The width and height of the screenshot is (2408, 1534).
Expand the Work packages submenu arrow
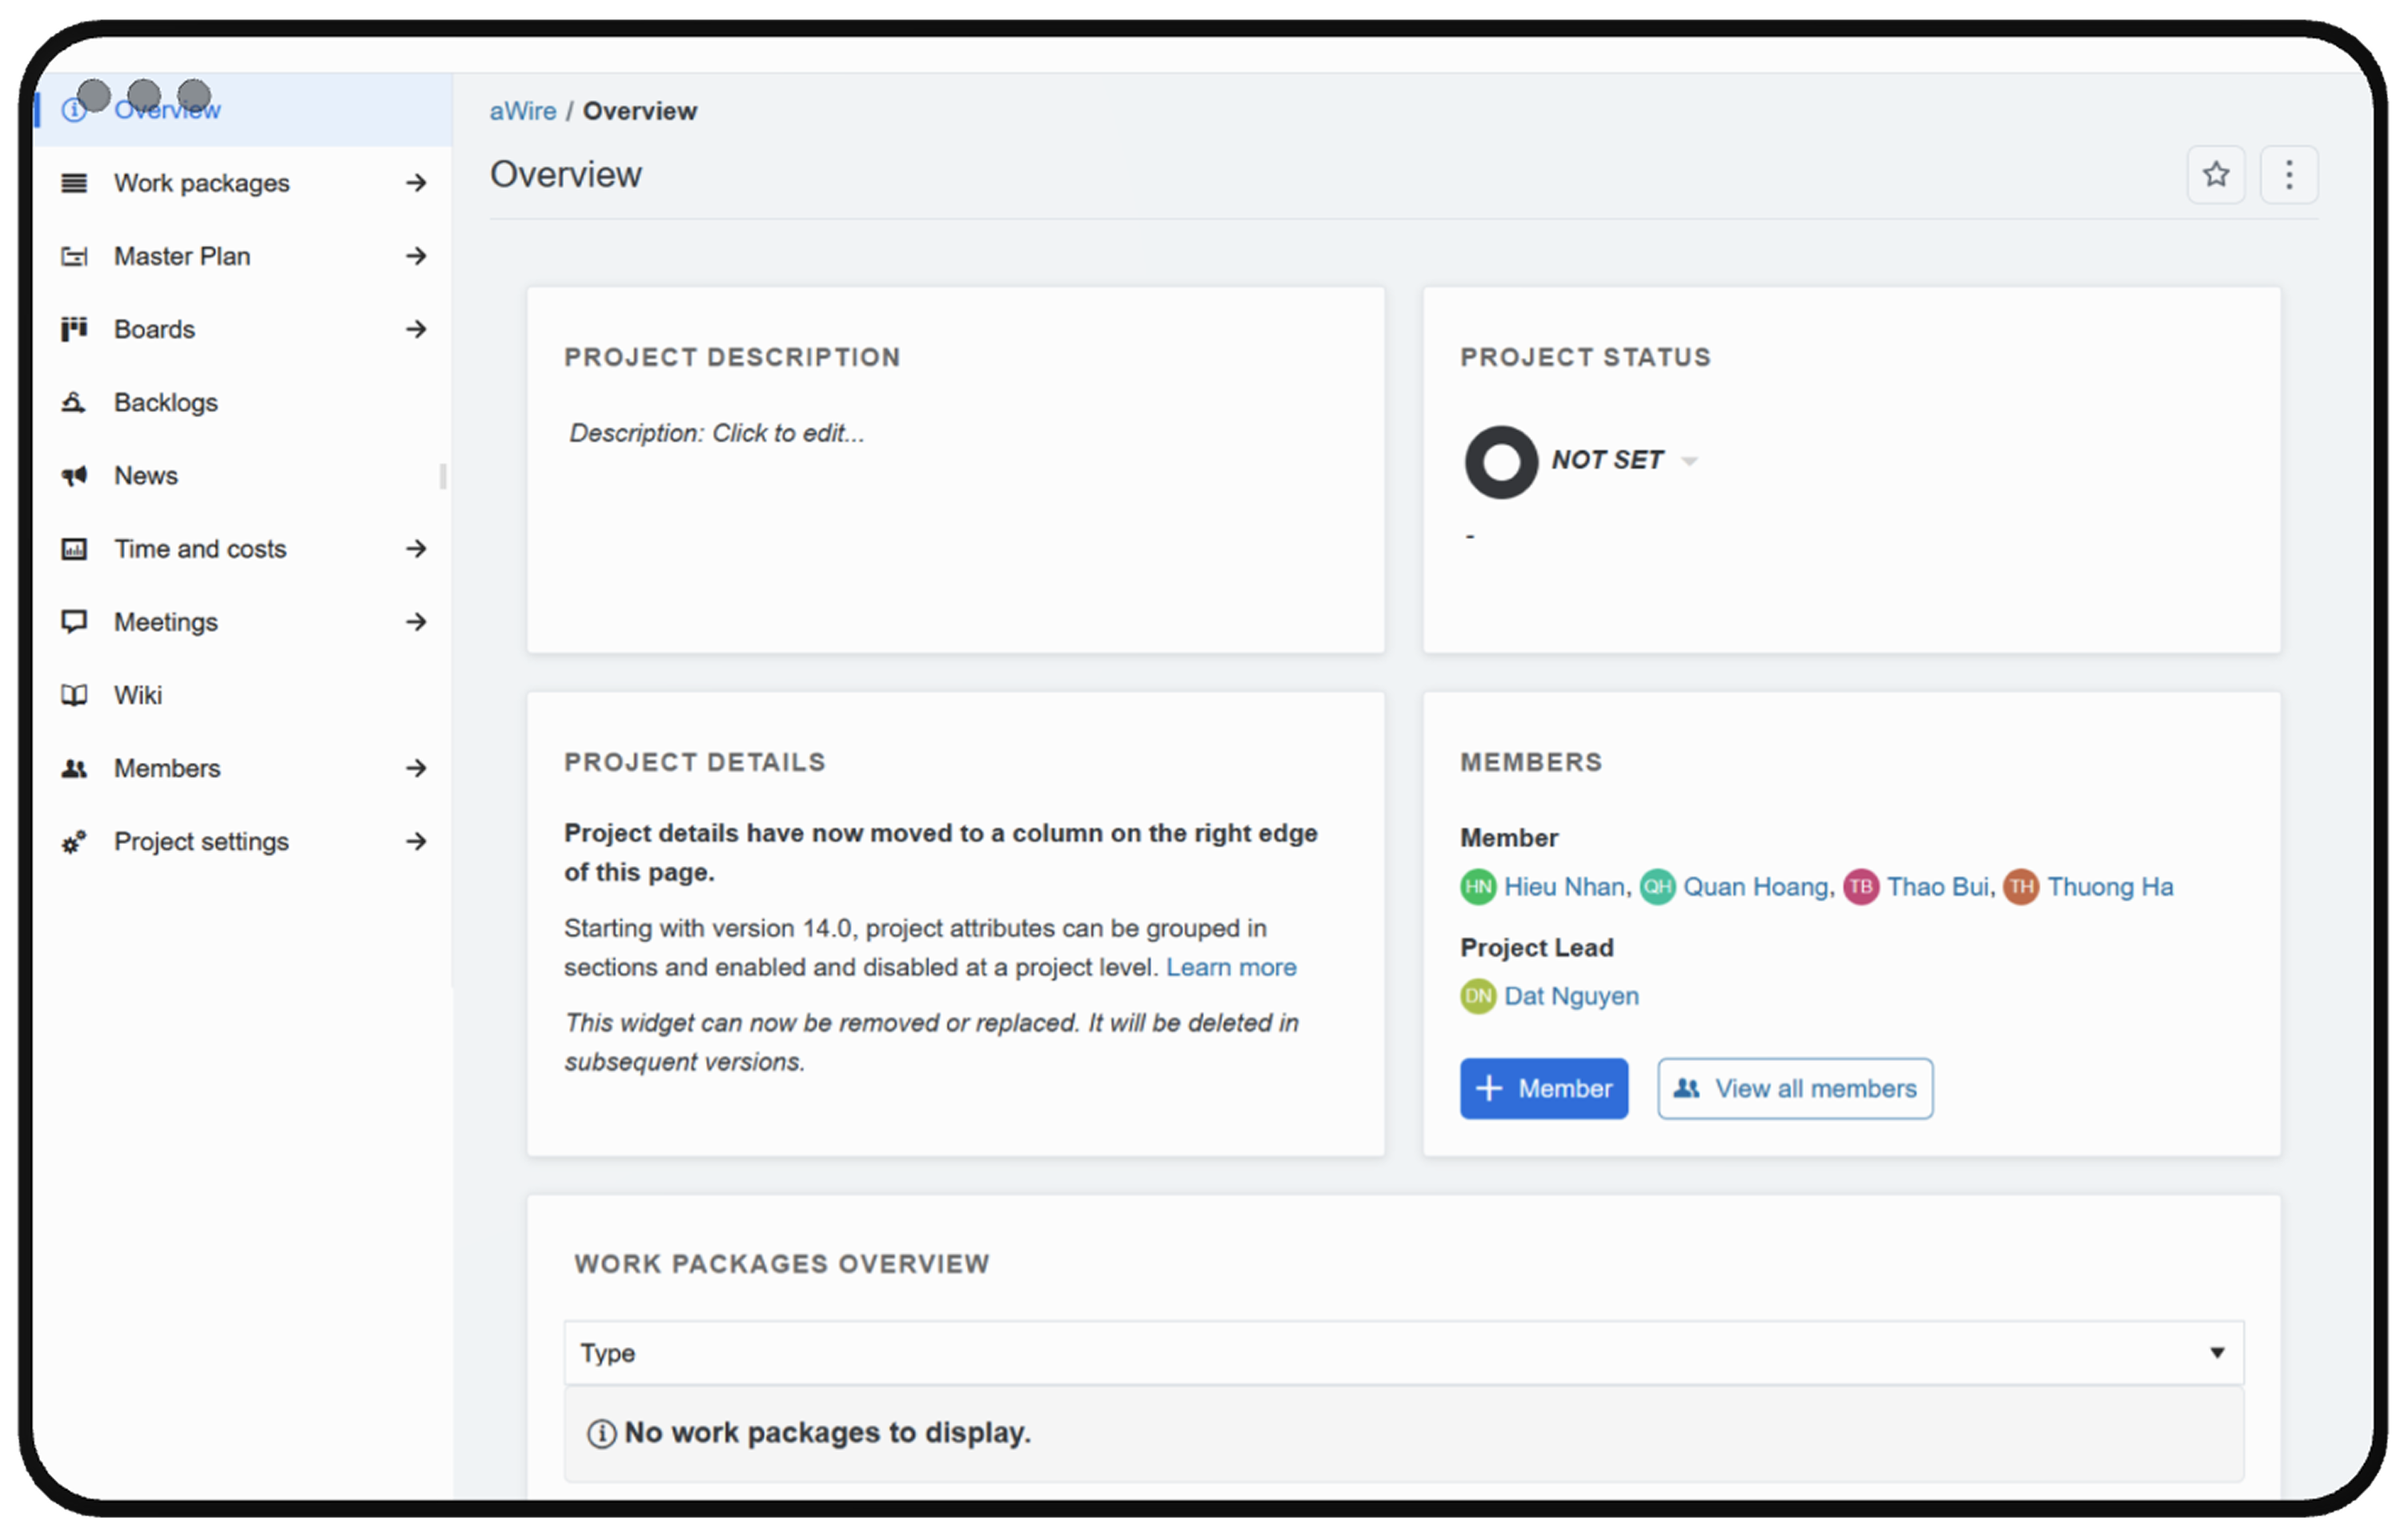[416, 183]
